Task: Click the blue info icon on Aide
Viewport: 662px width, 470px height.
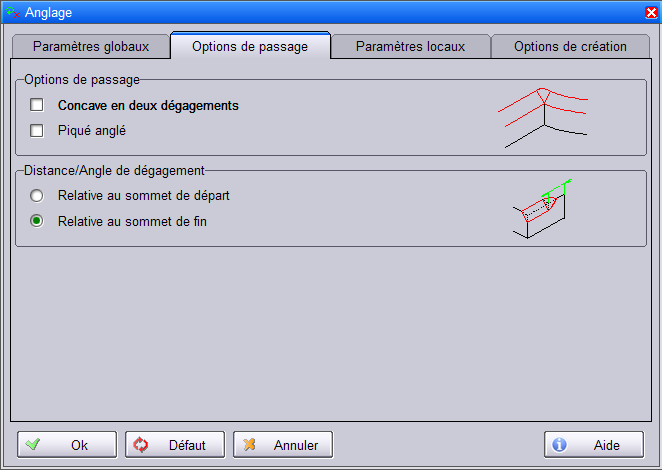Action: 559,445
